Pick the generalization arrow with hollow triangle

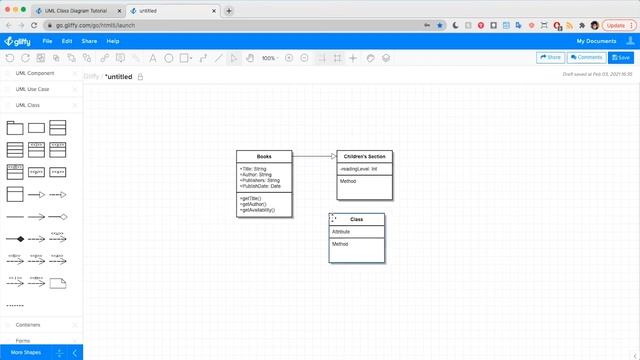(36, 195)
